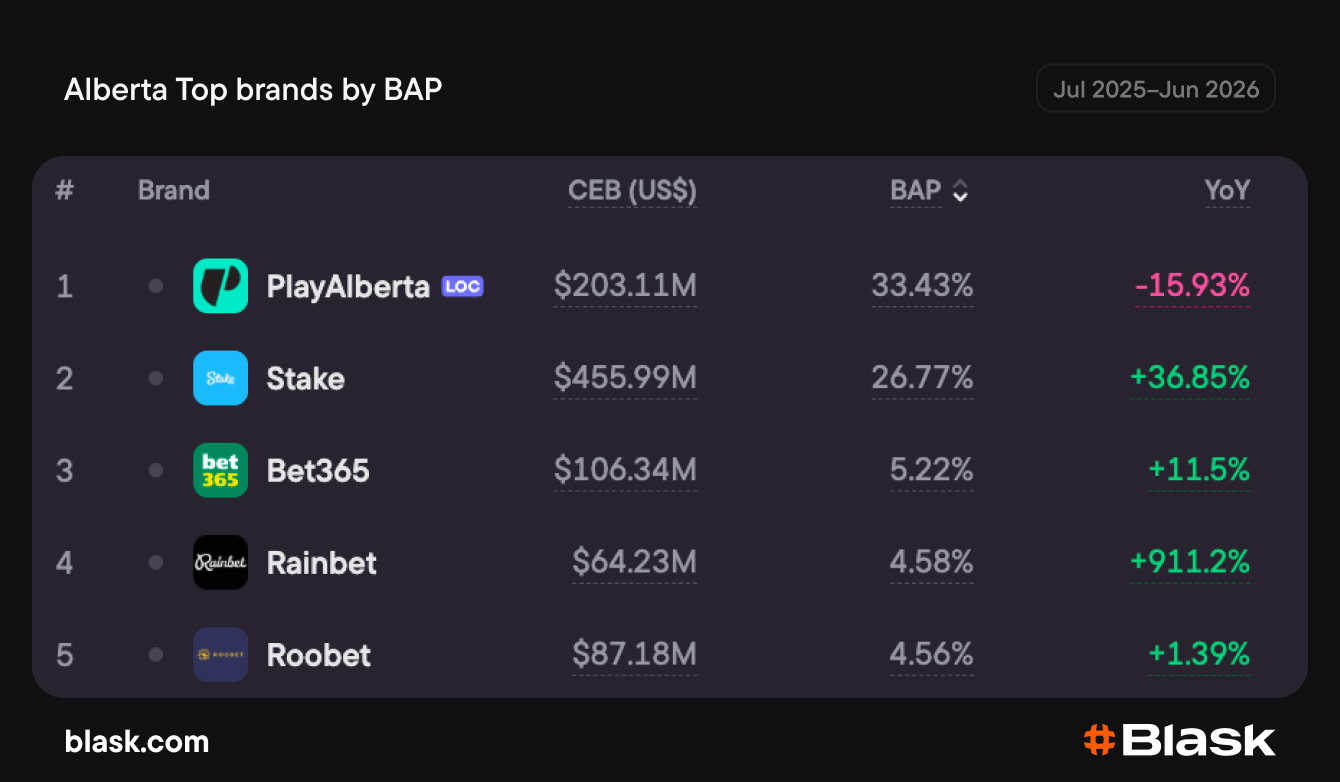Toggle the status dot beside Rainbet

coord(155,562)
